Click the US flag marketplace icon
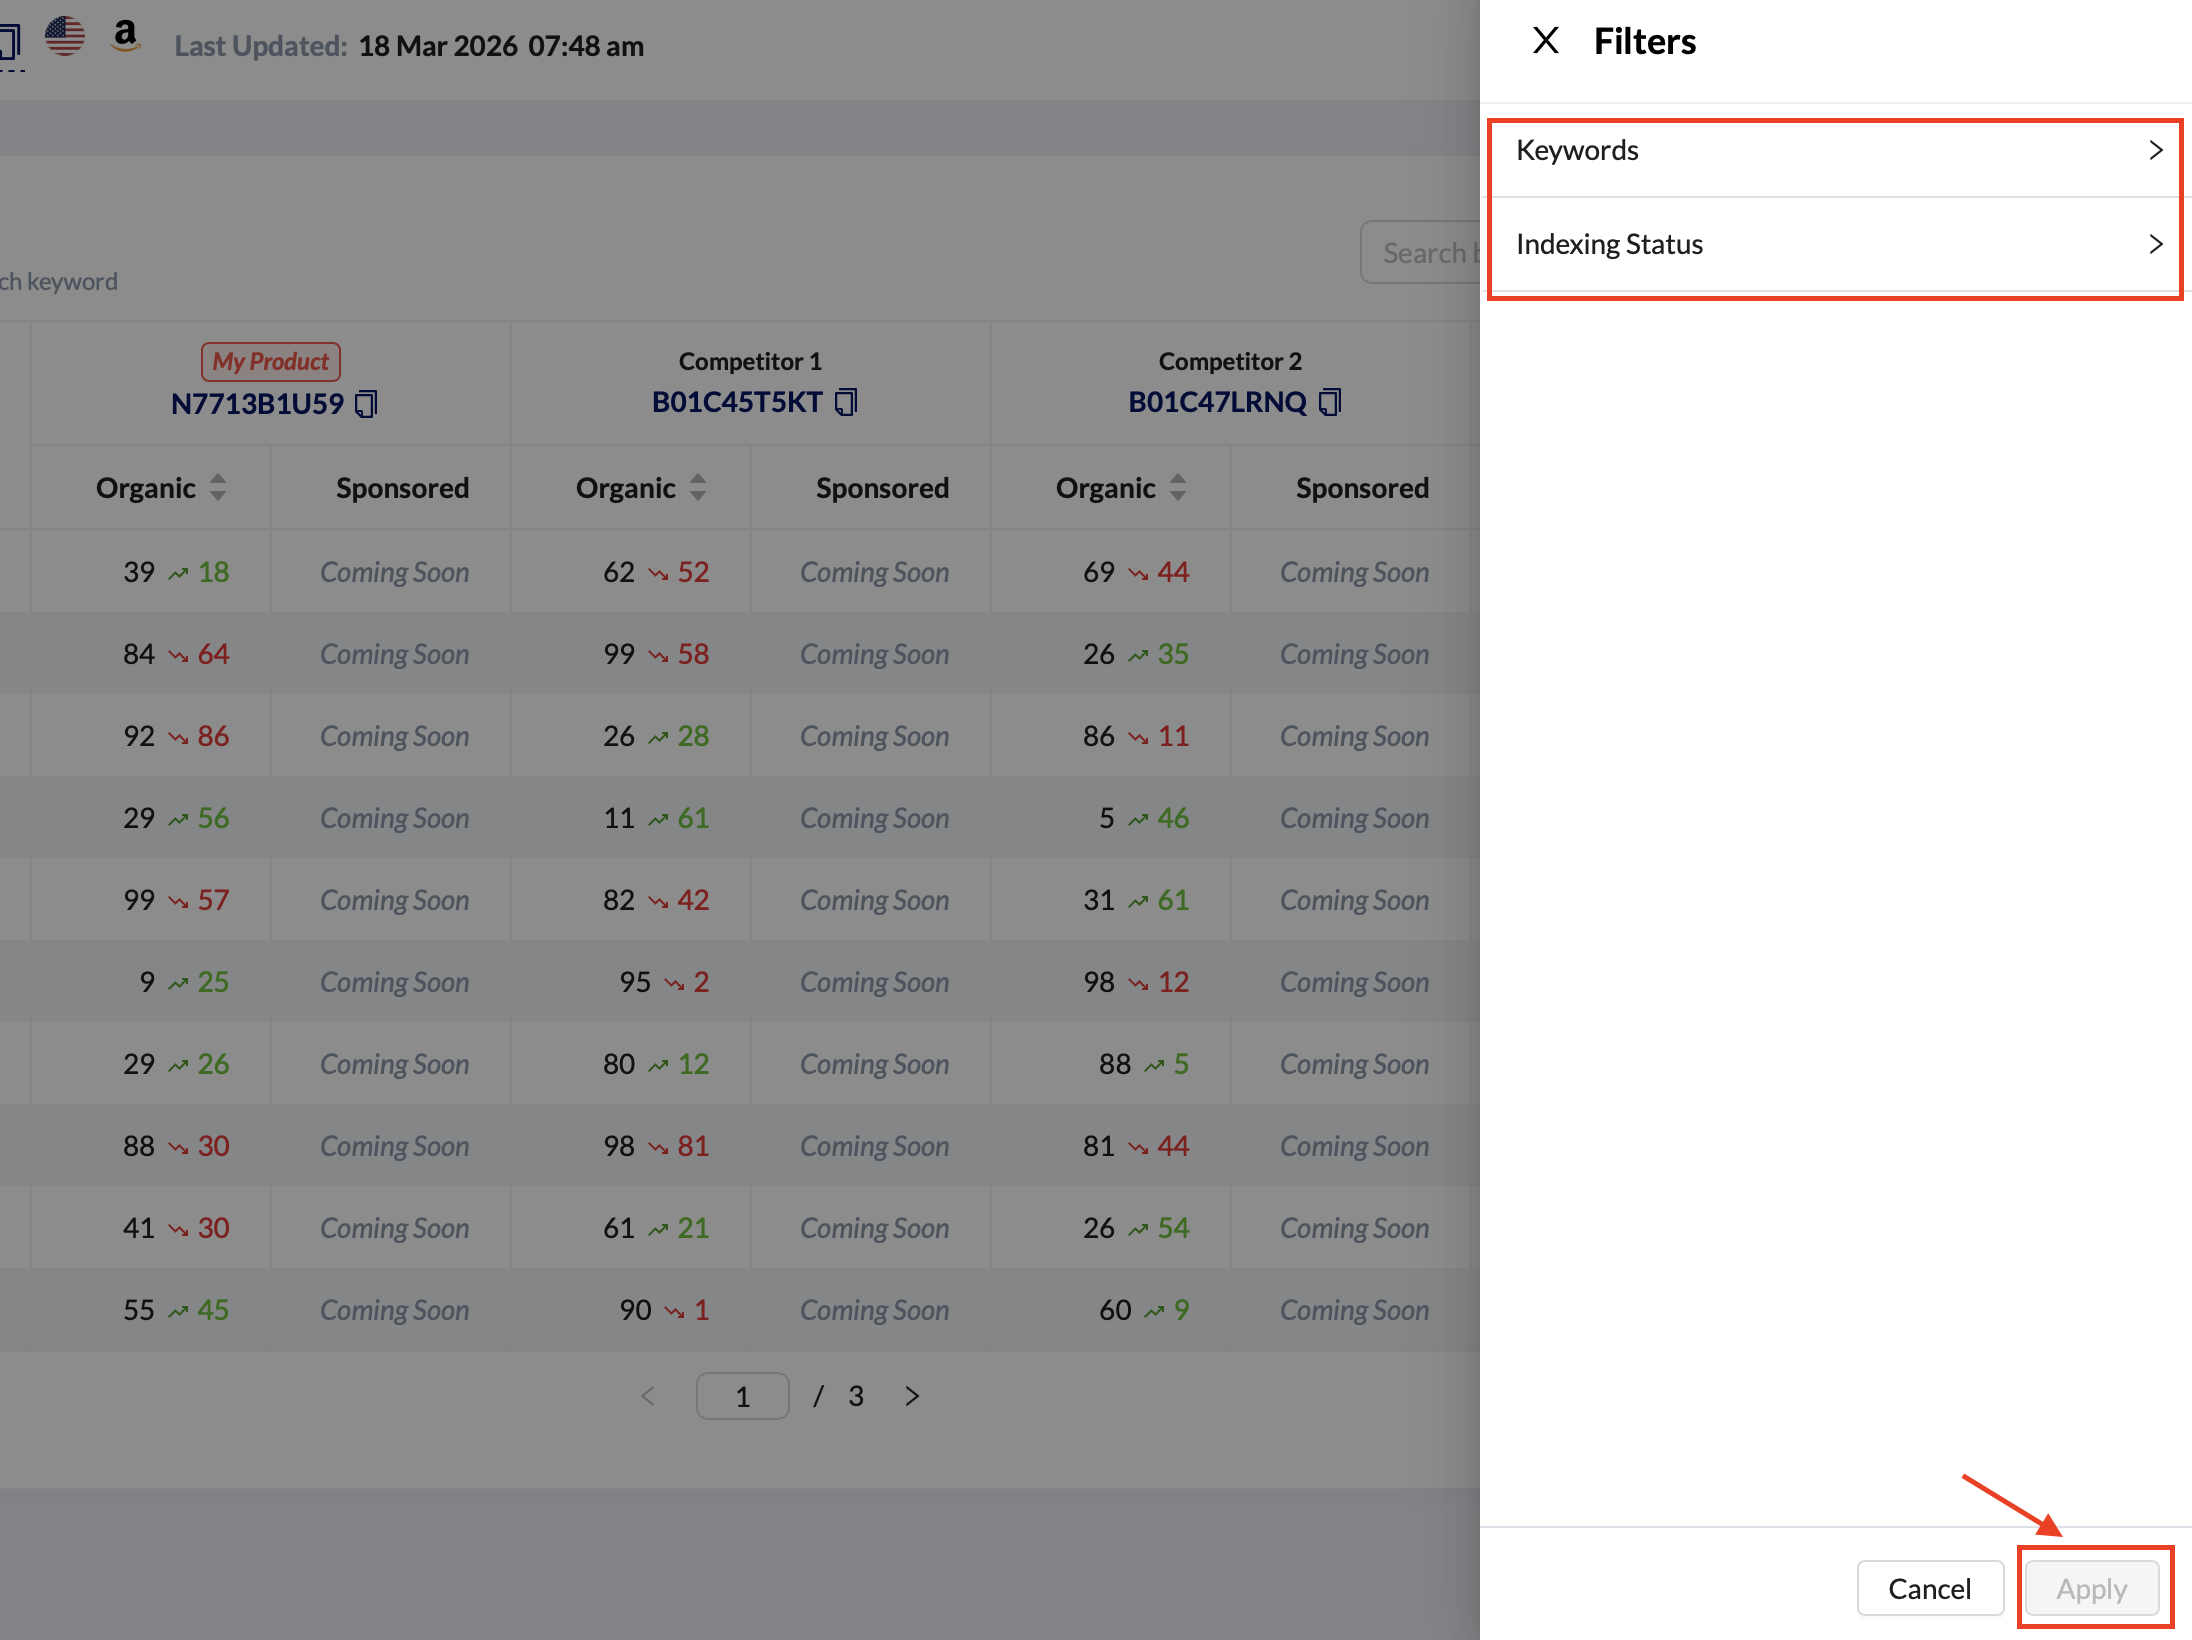2192x1640 pixels. 65,37
